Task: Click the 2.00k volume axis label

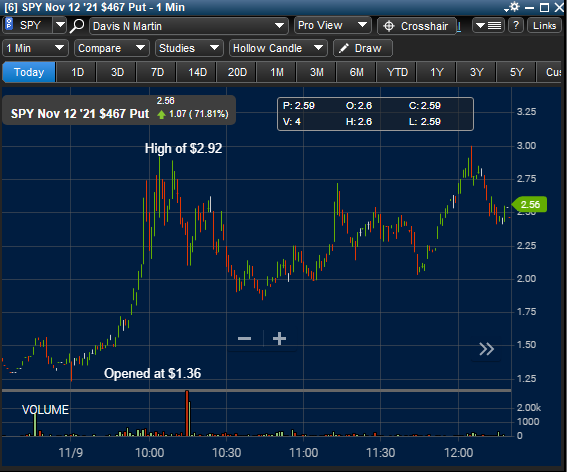Action: pyautogui.click(x=528, y=408)
